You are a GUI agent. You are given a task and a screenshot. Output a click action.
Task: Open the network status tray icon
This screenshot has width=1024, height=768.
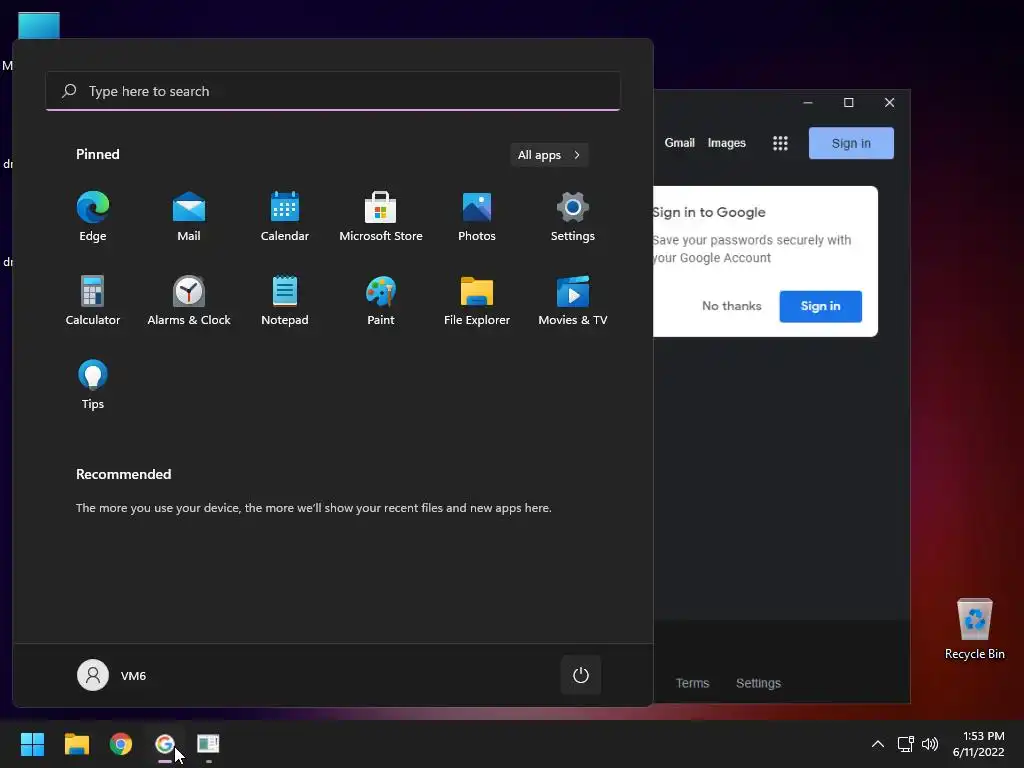pos(905,744)
